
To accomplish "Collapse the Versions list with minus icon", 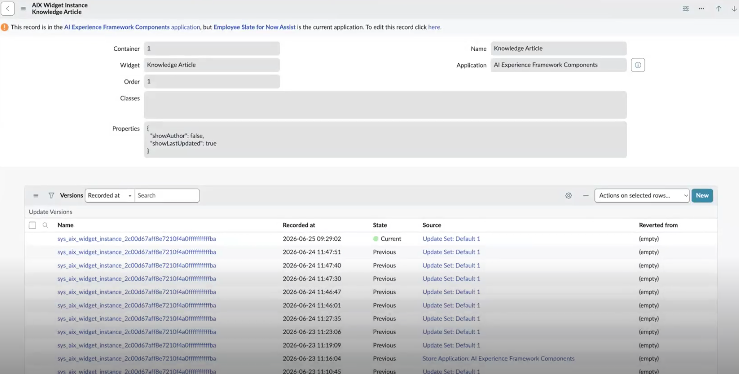I will pyautogui.click(x=585, y=195).
